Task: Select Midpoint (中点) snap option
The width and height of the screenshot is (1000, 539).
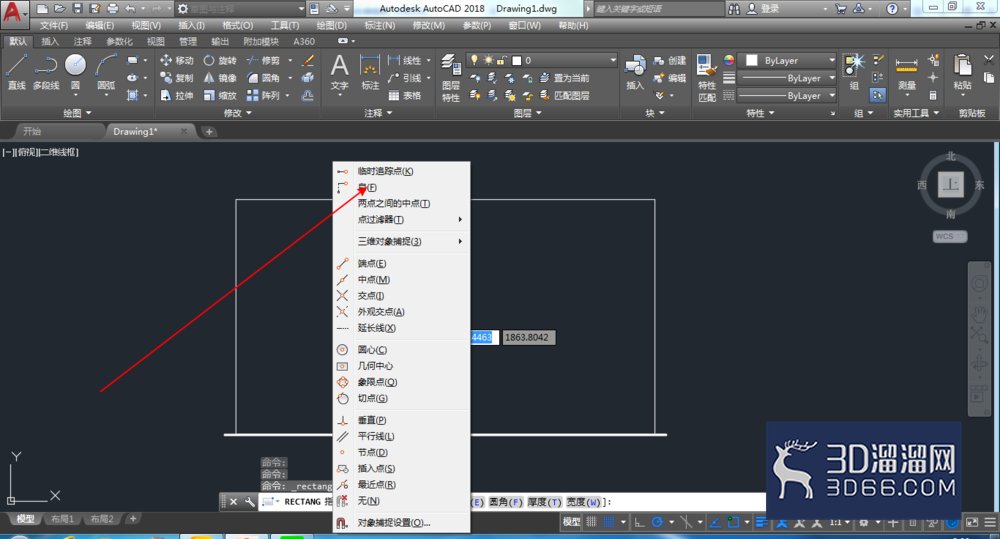Action: pyautogui.click(x=402, y=279)
